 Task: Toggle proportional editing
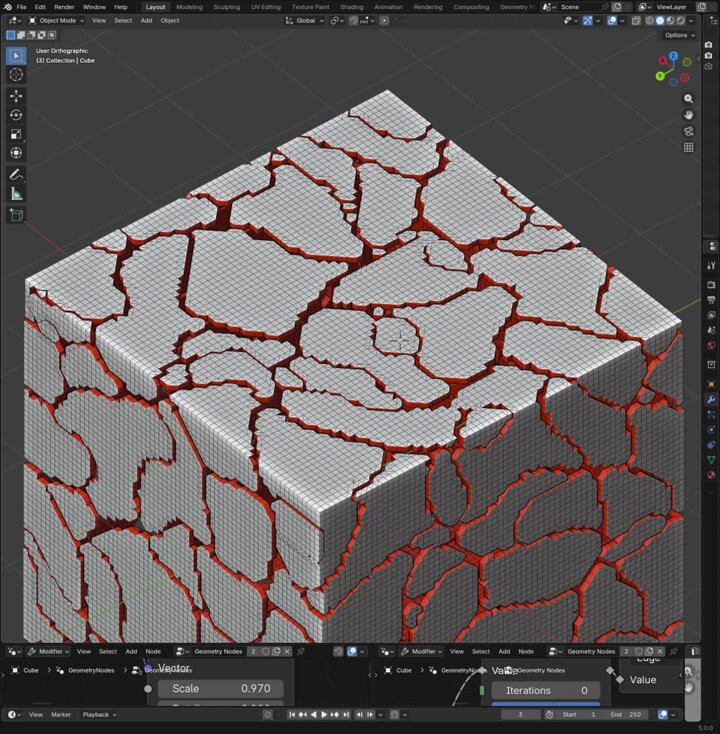[x=384, y=21]
